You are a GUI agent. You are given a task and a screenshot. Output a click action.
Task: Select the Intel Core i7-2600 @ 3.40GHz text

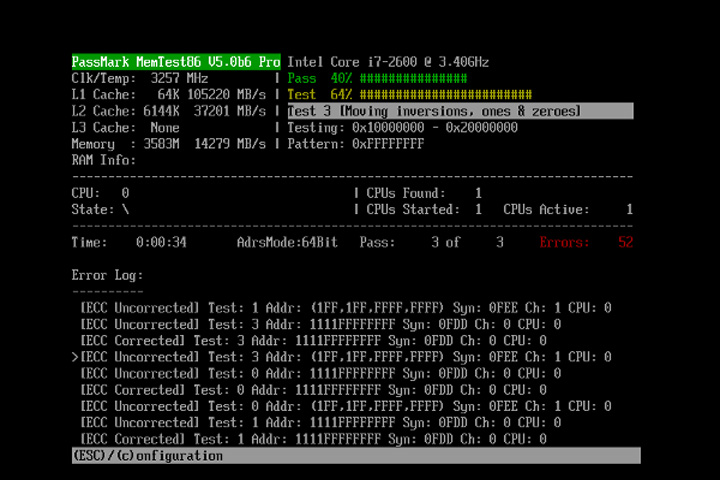click(388, 62)
